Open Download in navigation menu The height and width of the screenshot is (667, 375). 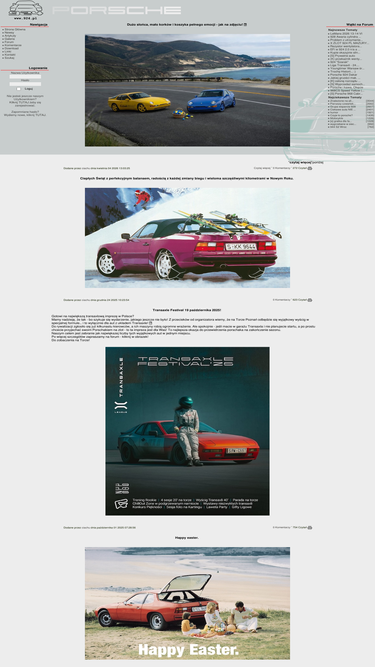11,48
